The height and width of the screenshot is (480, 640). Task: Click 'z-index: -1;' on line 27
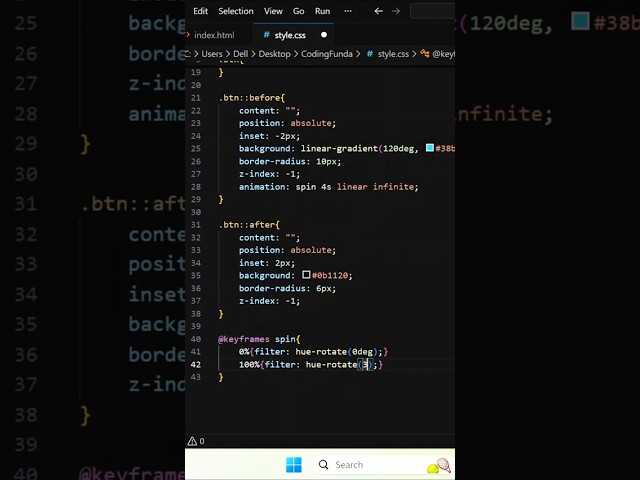pos(269,174)
